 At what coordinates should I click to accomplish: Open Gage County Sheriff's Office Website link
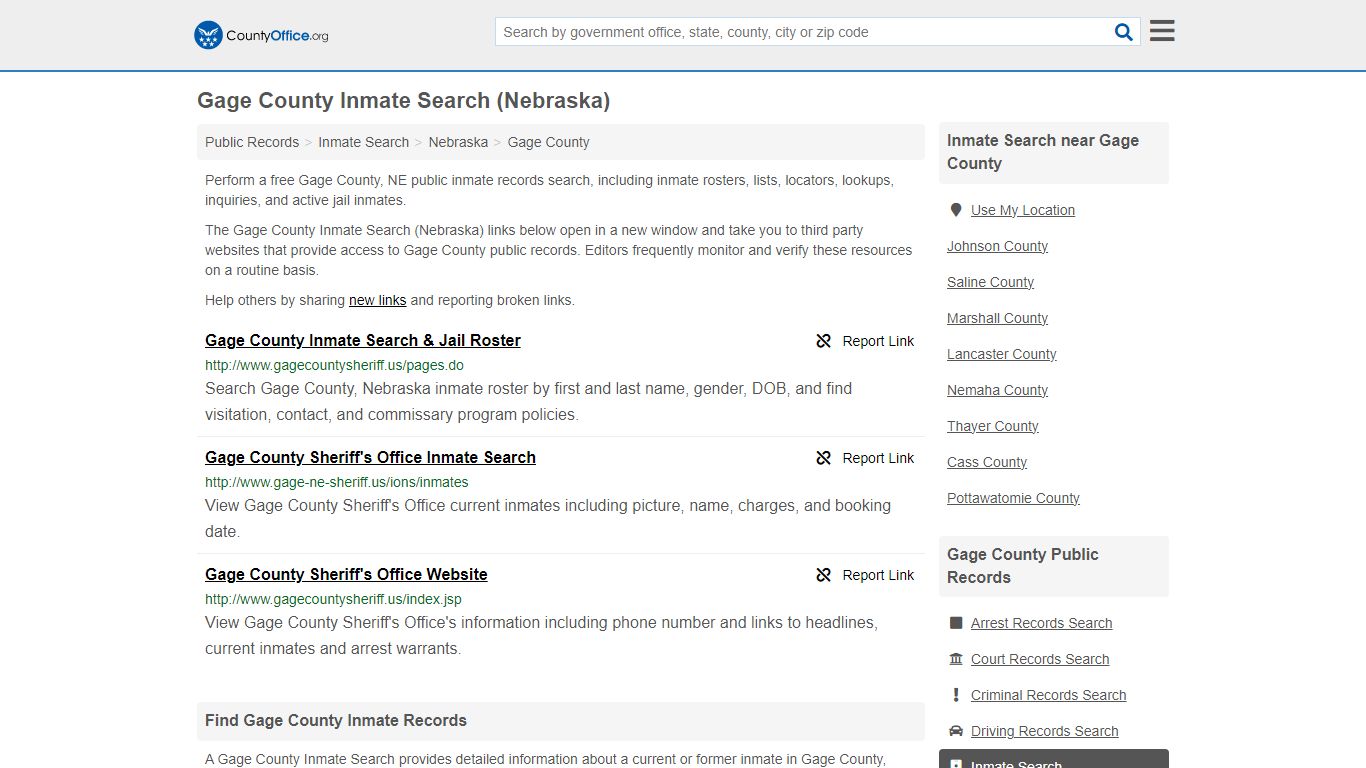(x=346, y=574)
